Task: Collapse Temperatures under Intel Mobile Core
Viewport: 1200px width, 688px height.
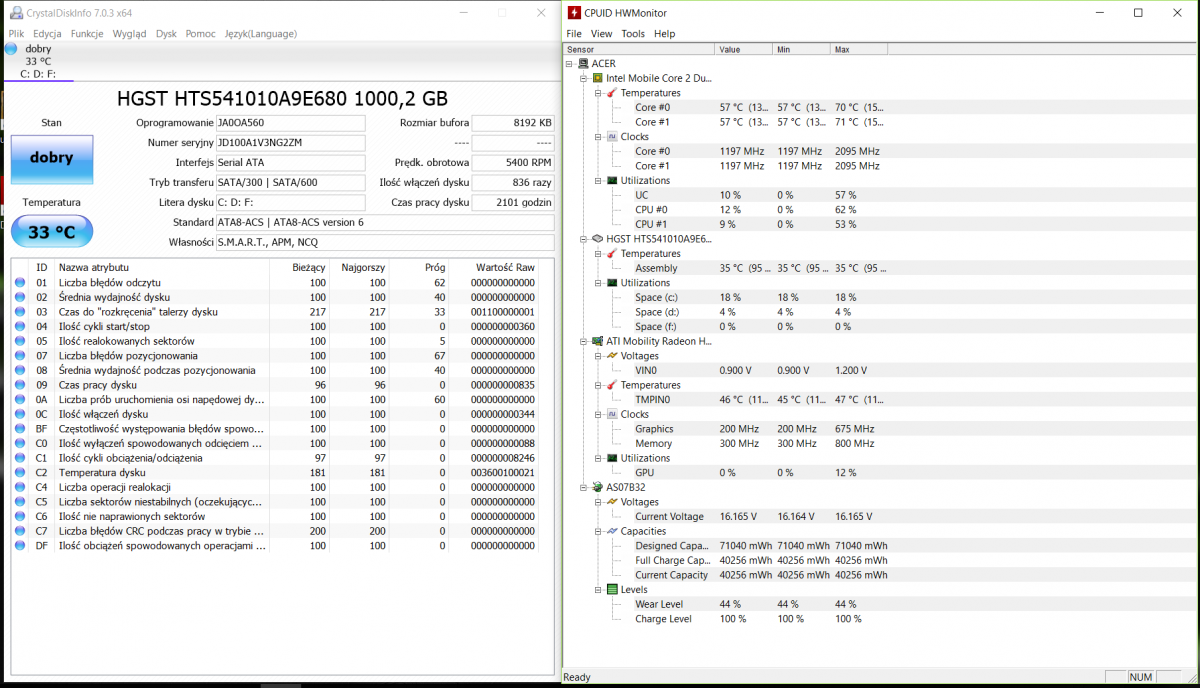Action: point(598,93)
